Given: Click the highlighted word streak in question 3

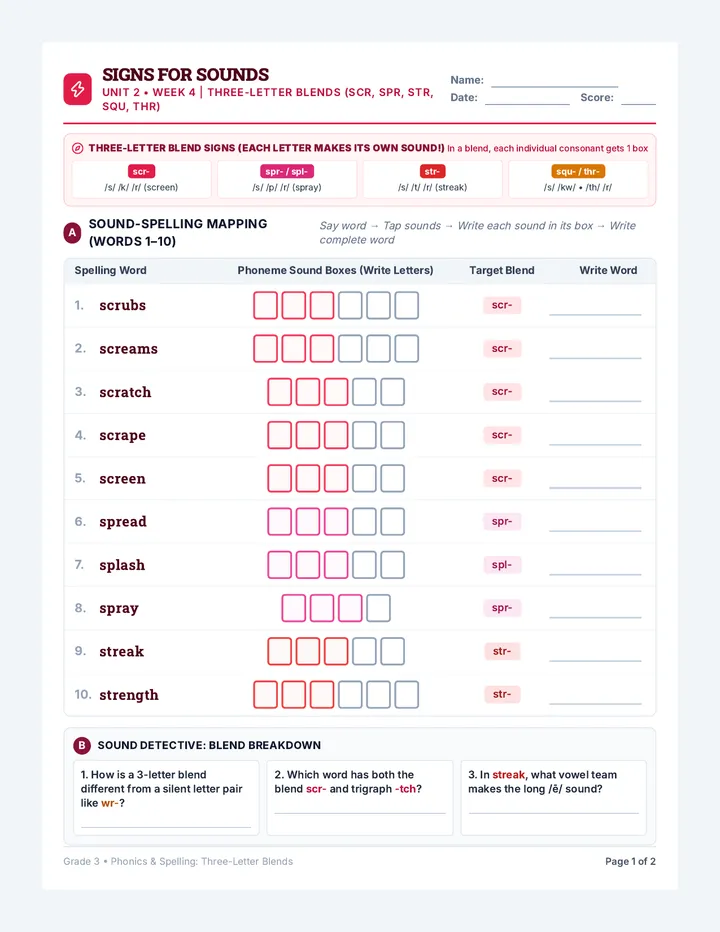Looking at the screenshot, I should coord(508,774).
